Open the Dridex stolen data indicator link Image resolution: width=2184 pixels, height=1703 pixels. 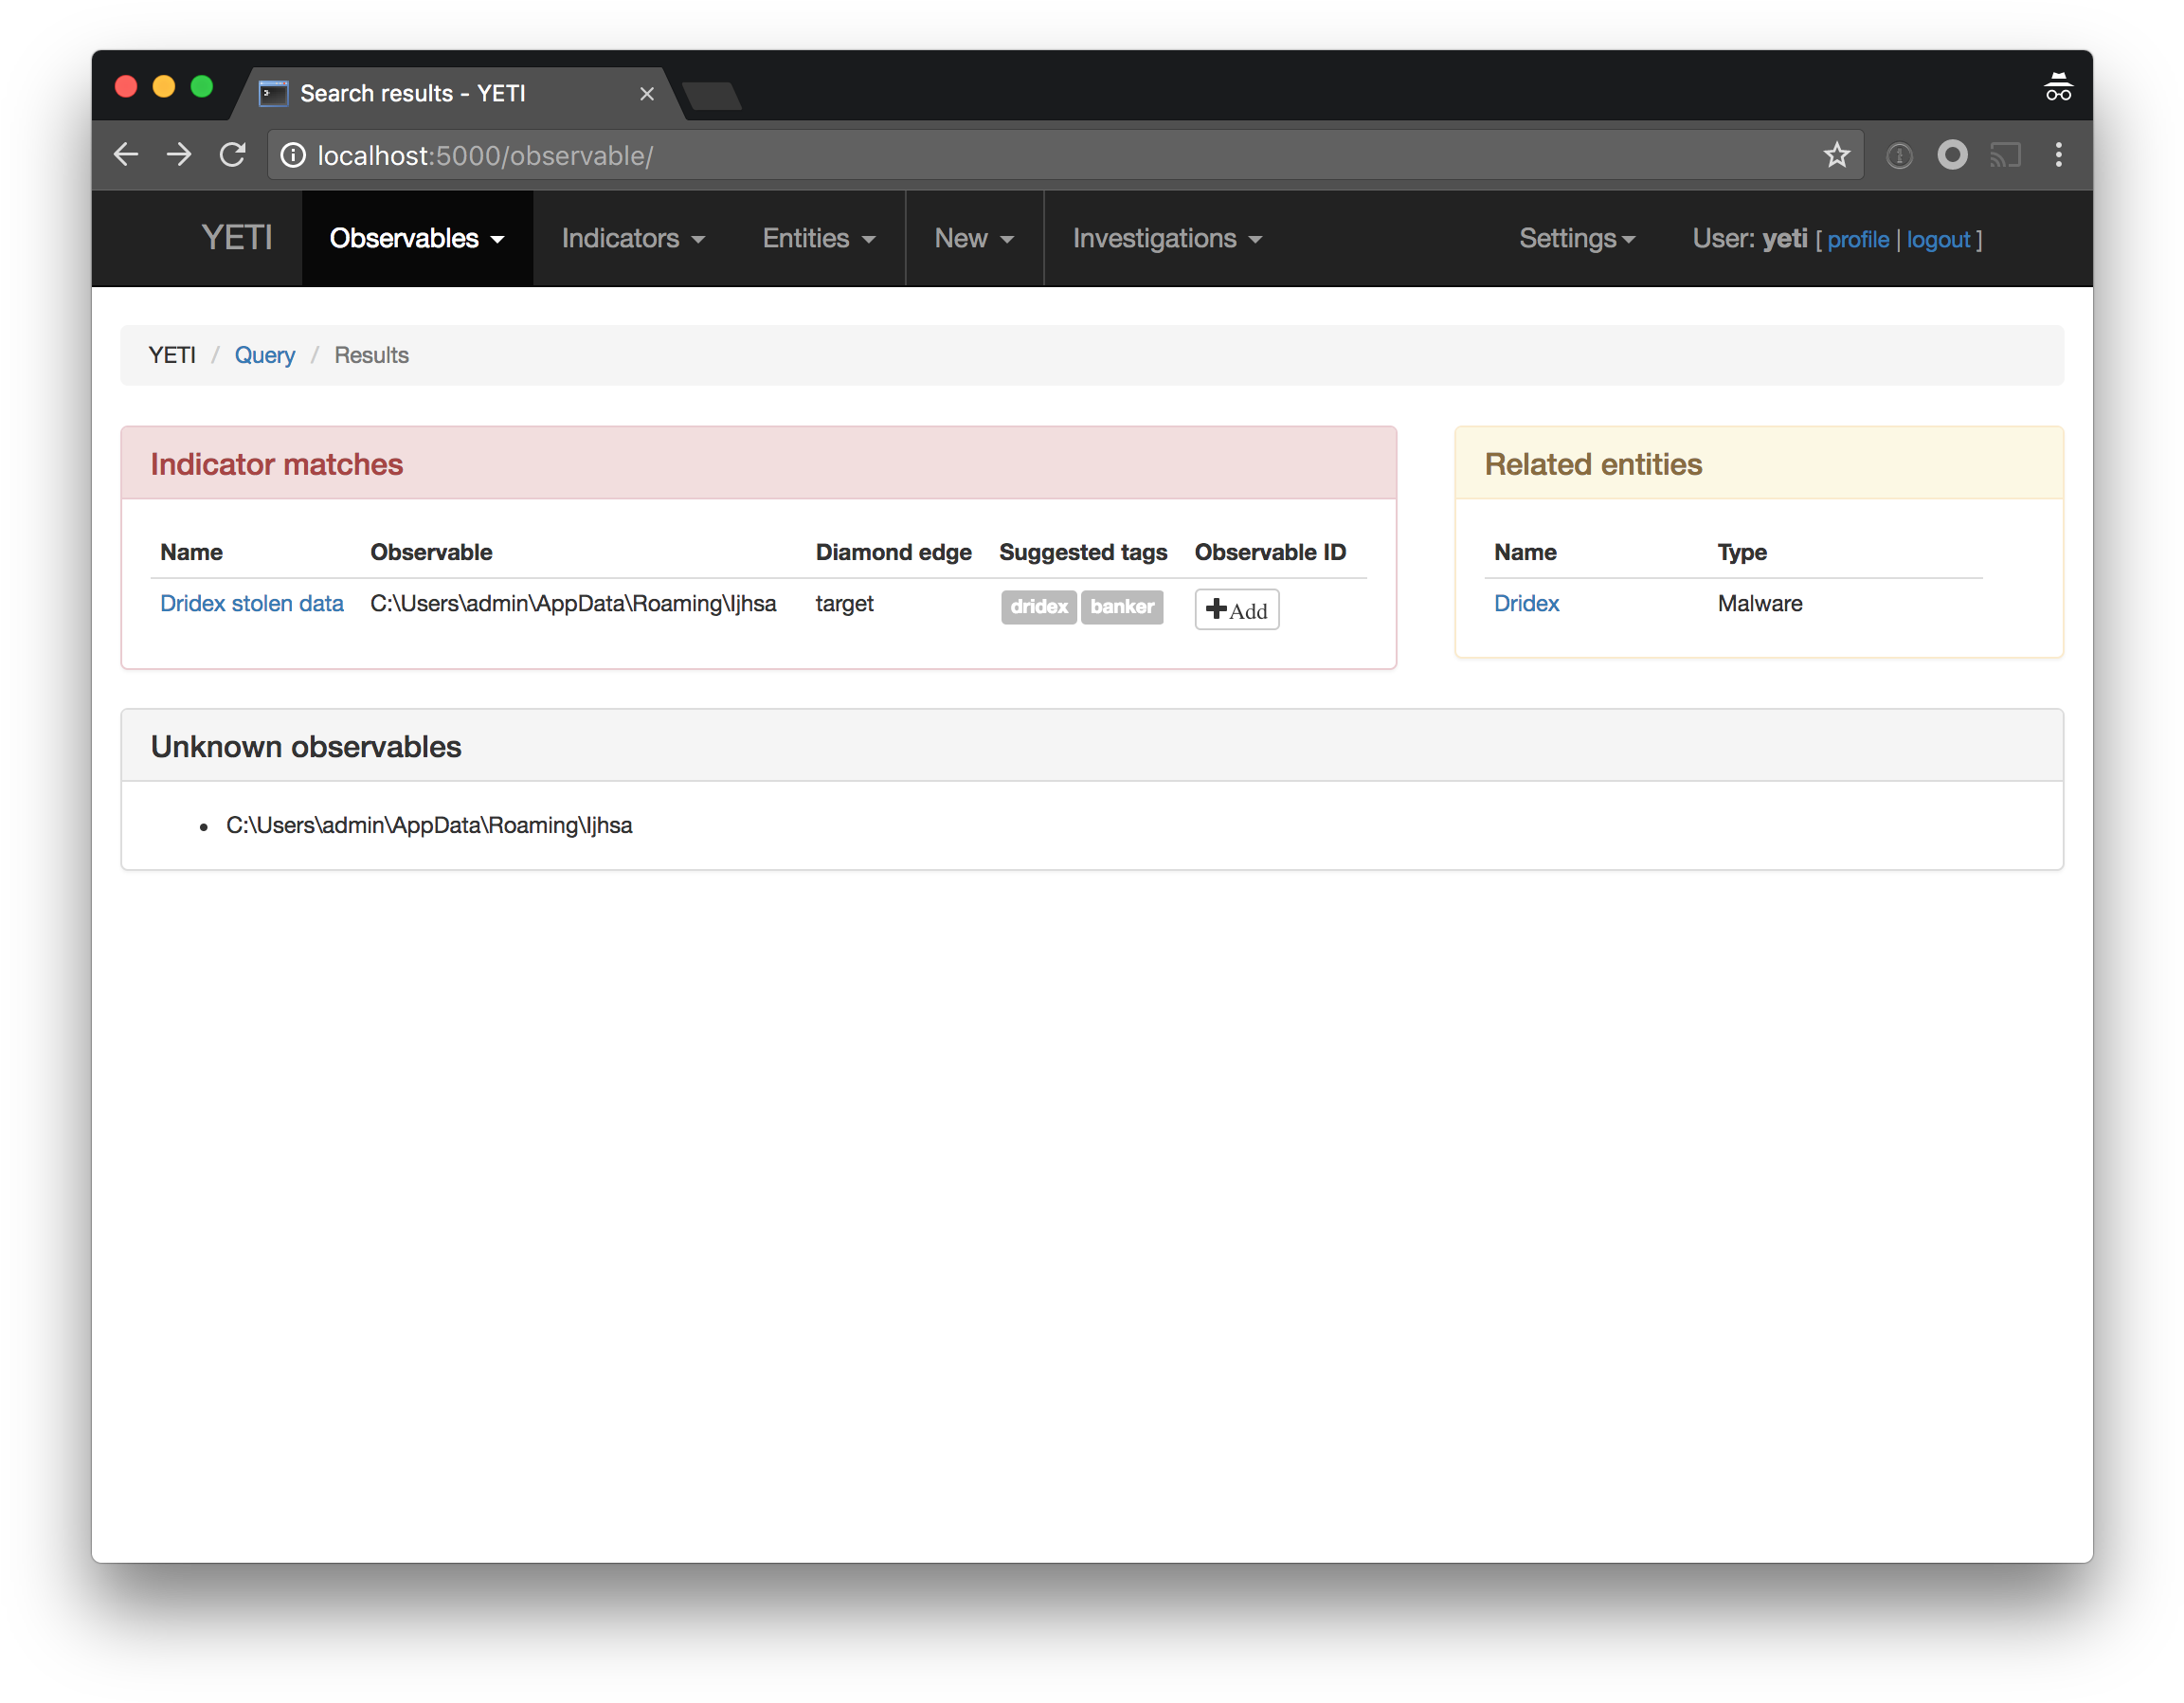pyautogui.click(x=252, y=604)
